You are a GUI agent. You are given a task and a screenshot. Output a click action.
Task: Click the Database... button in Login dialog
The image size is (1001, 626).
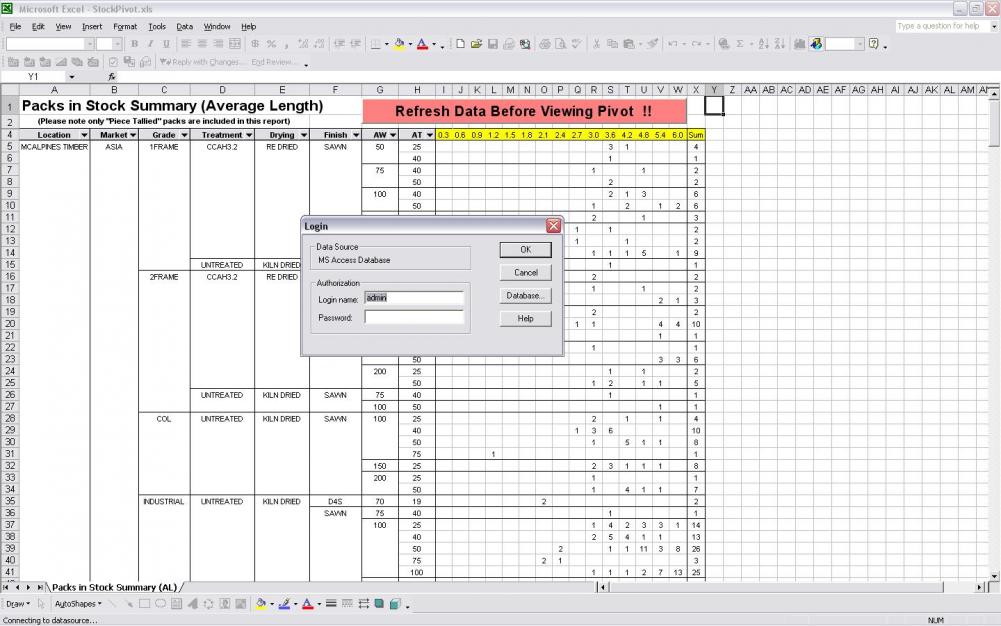[525, 295]
